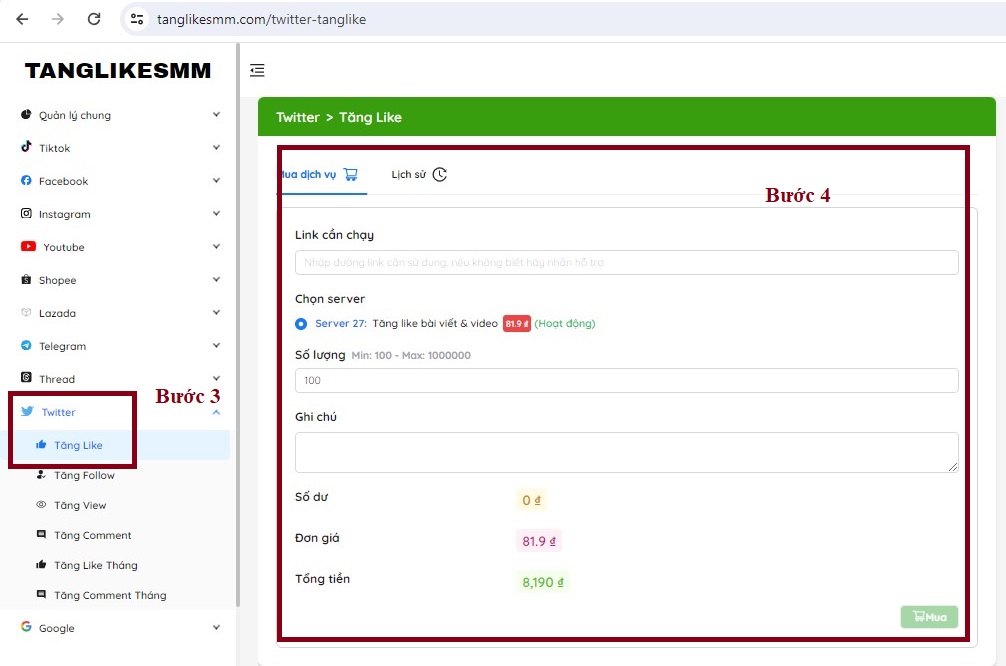
Task: Reload the page with the refresh icon
Action: 94,19
